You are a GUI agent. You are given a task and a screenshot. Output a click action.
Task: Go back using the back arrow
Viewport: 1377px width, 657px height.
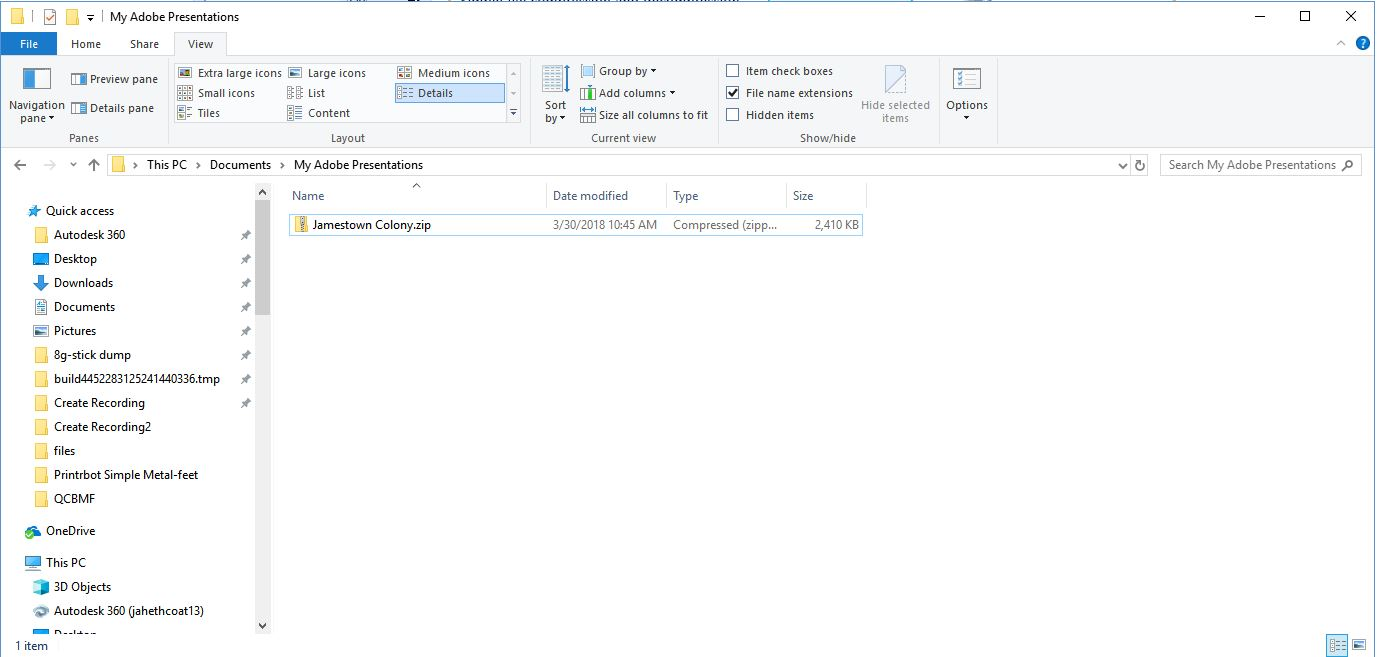point(22,165)
